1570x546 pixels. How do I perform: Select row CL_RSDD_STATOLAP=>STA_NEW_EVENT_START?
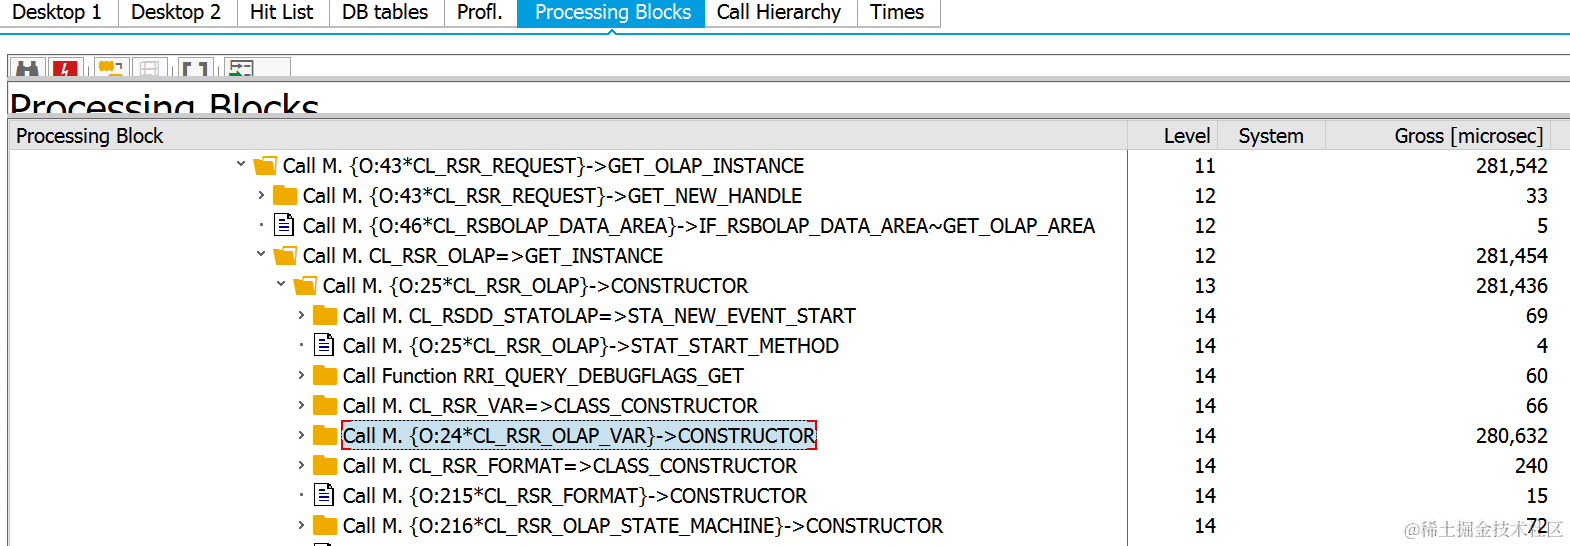(599, 316)
